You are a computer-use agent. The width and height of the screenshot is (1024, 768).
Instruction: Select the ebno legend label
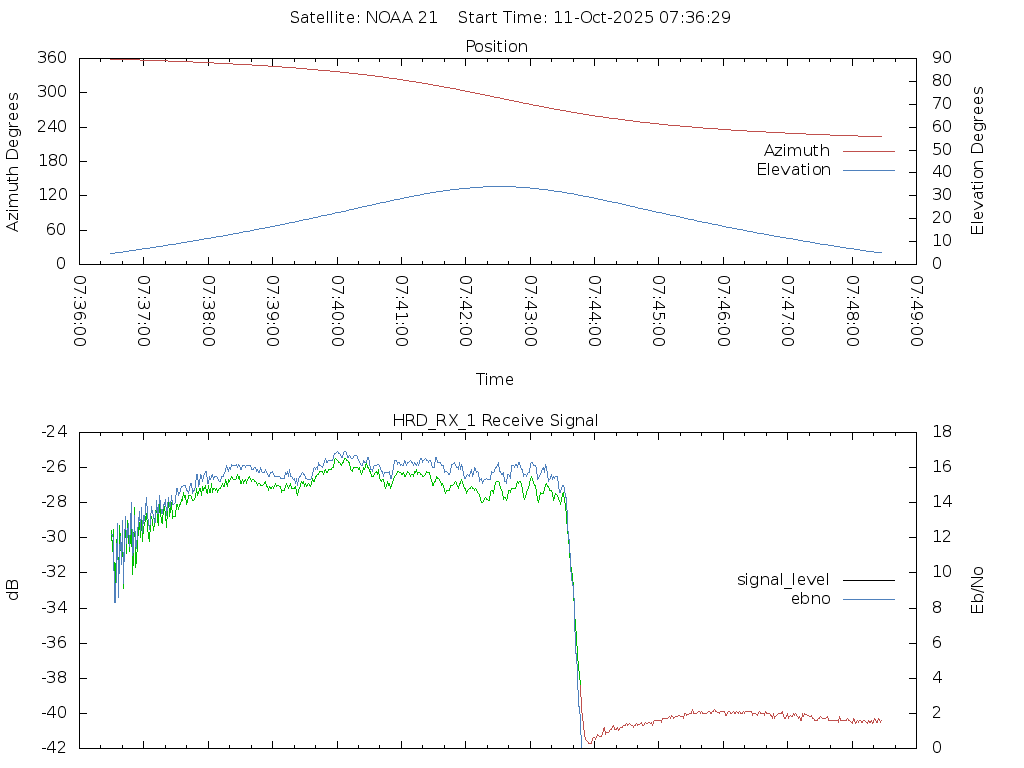point(810,599)
